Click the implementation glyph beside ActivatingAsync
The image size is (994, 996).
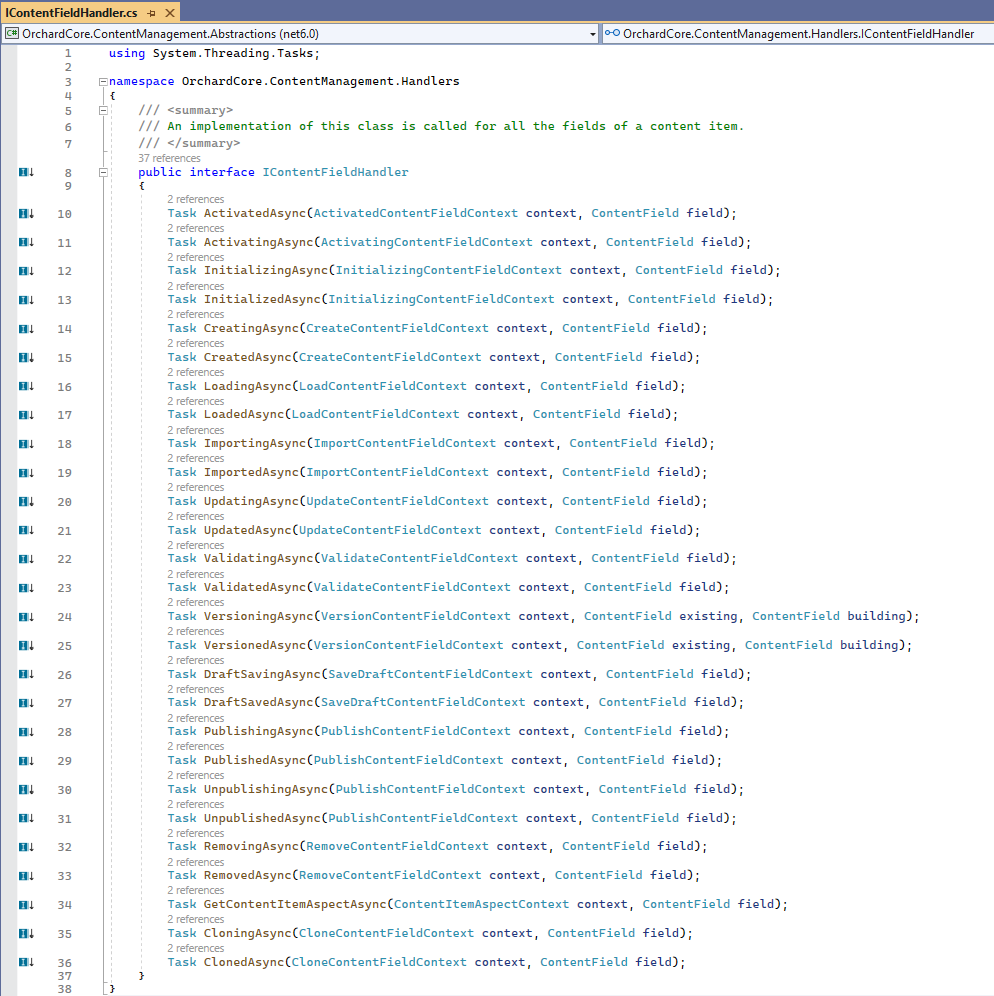pos(26,242)
